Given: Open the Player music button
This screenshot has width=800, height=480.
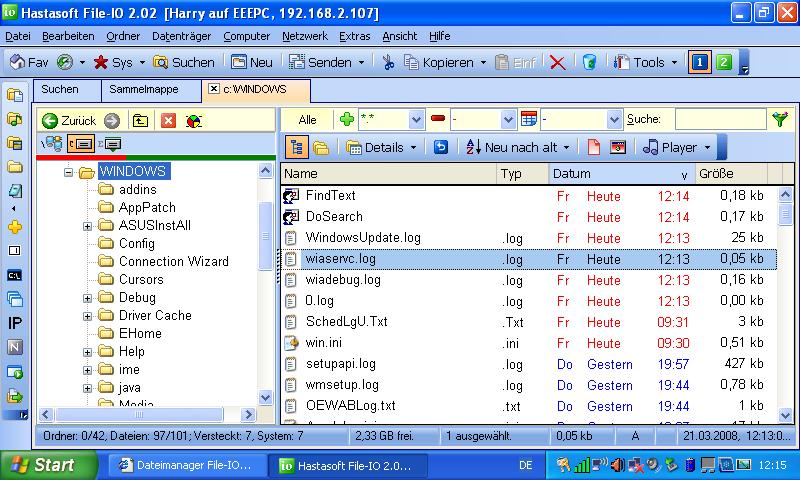Looking at the screenshot, I should click(670, 147).
